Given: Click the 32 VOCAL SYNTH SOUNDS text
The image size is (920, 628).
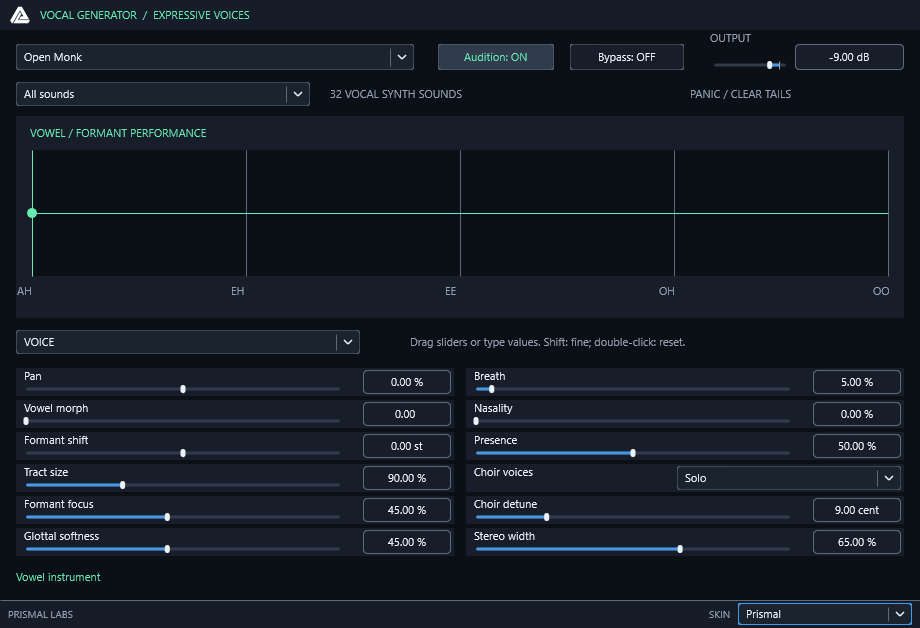Looking at the screenshot, I should (396, 94).
